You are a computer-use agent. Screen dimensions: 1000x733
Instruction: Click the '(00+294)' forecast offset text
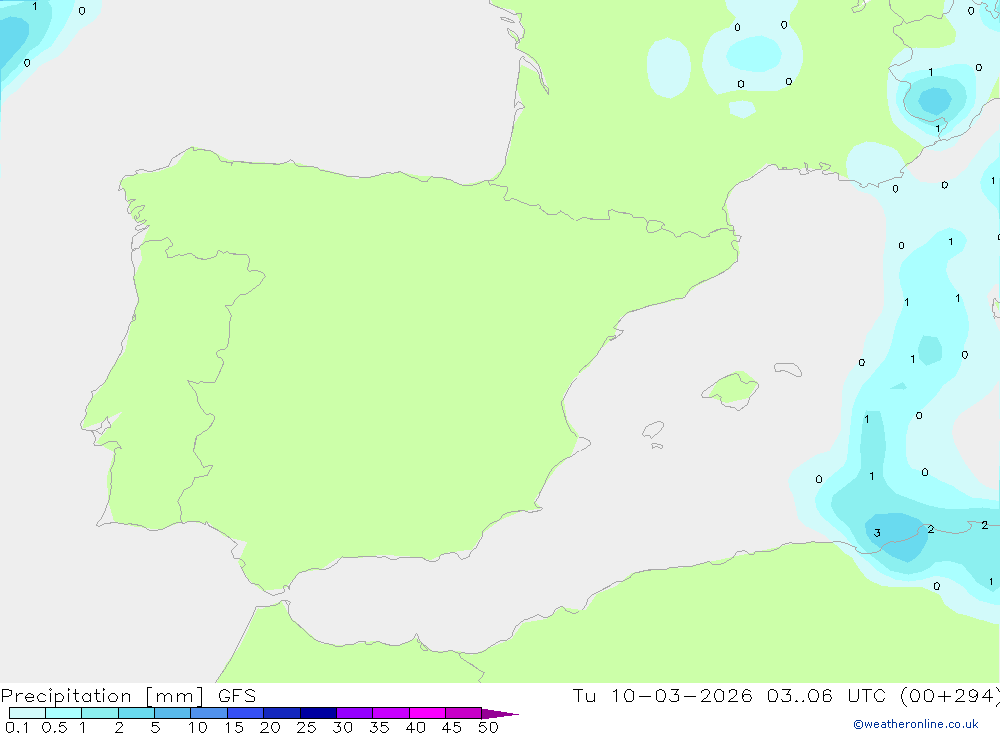tap(950, 696)
